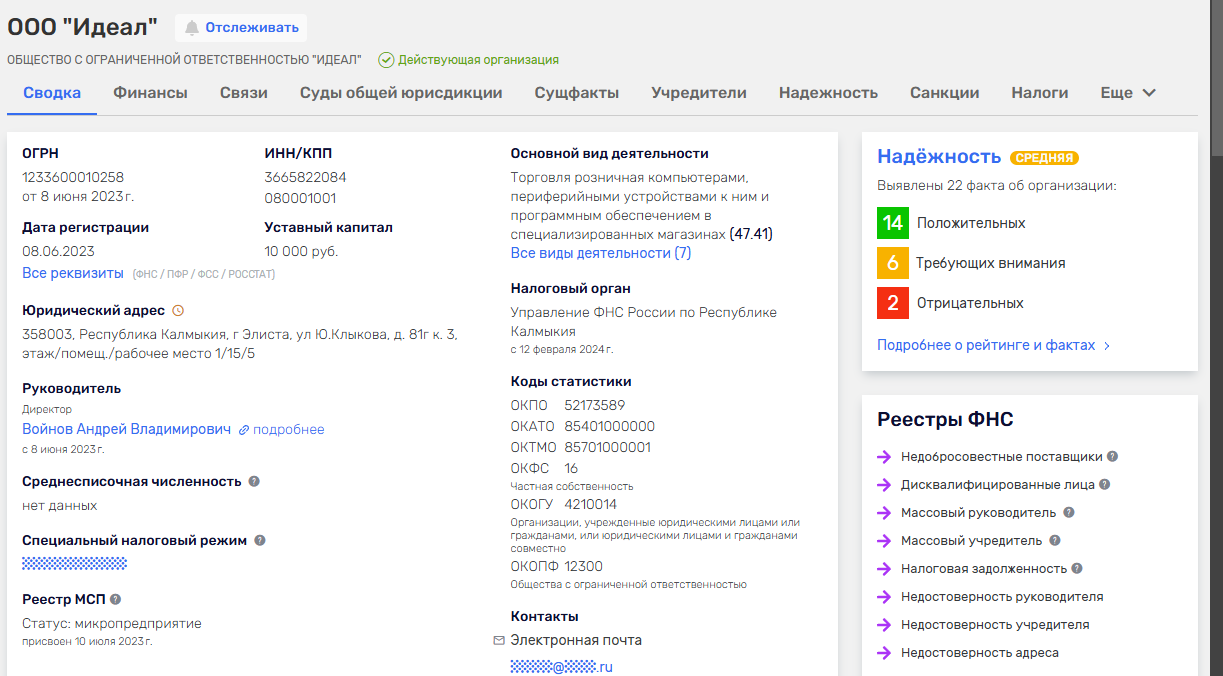Click help icon next to Недобросовестные поставщики
The image size is (1223, 676).
pyautogui.click(x=1113, y=457)
